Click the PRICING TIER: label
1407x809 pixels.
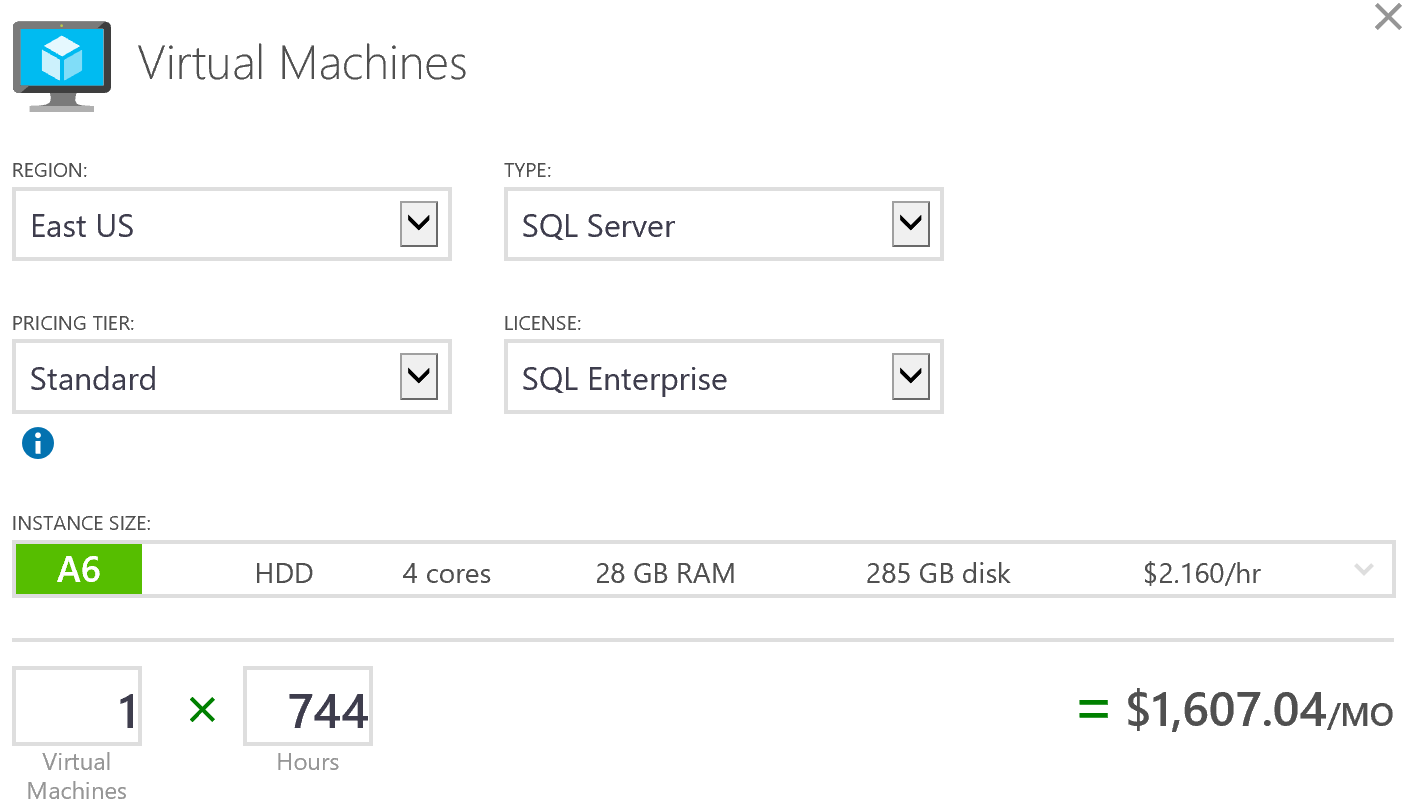coord(73,324)
